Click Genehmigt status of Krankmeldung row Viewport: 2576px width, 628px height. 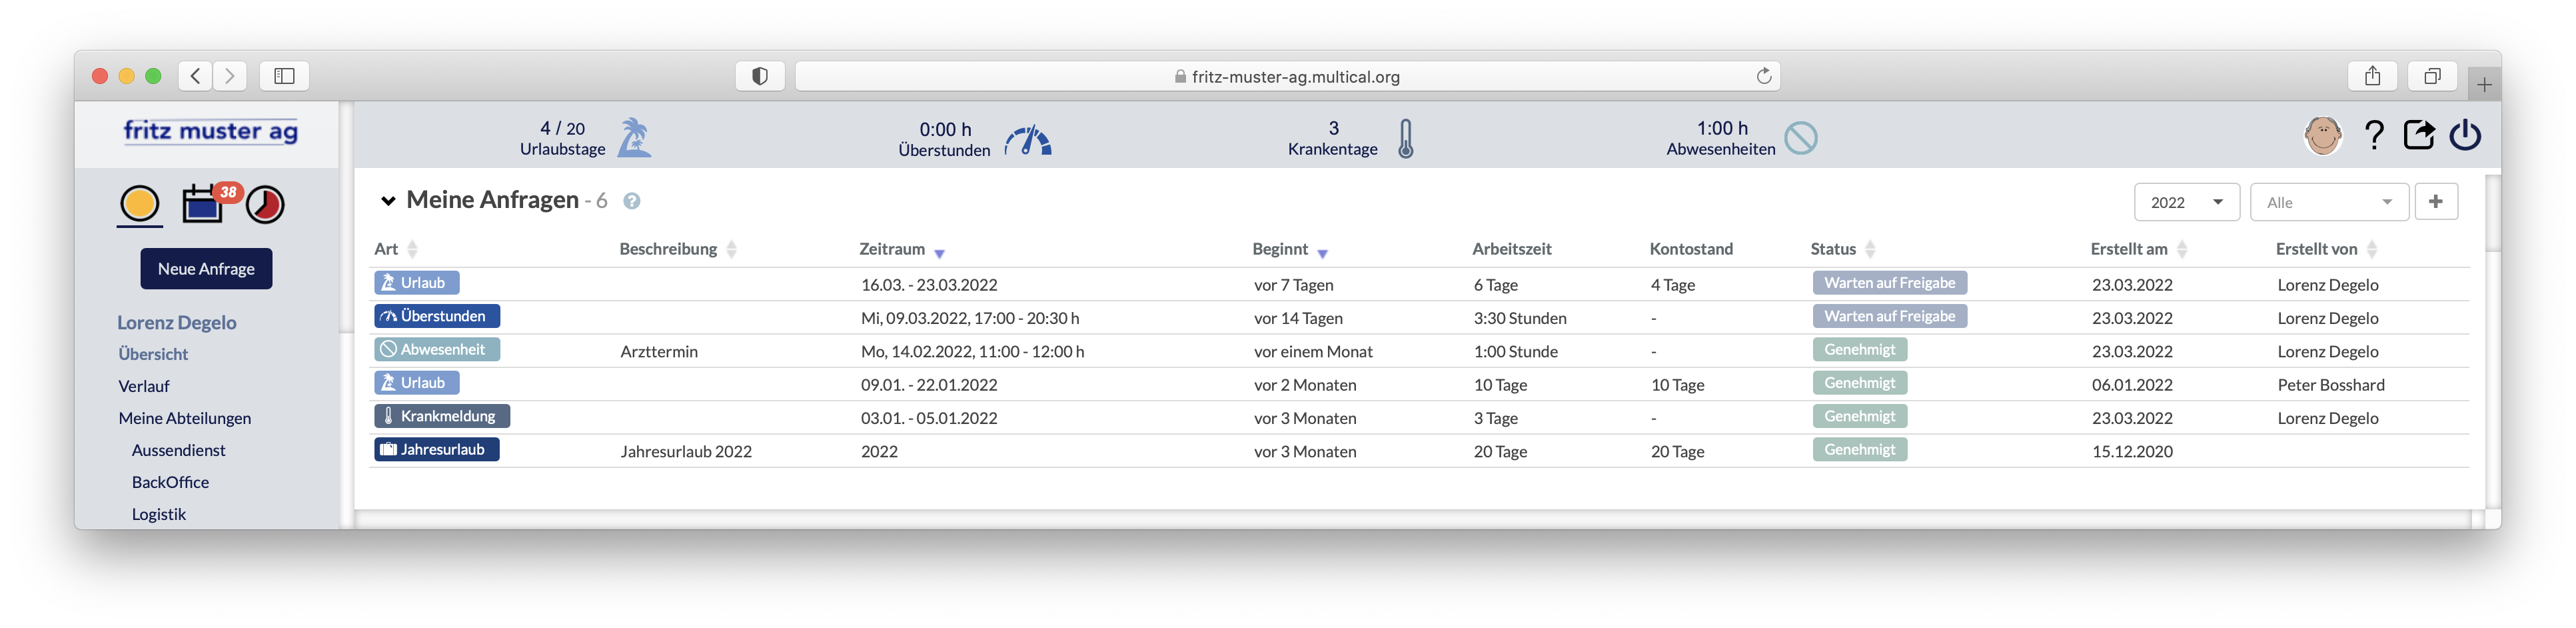(1859, 416)
